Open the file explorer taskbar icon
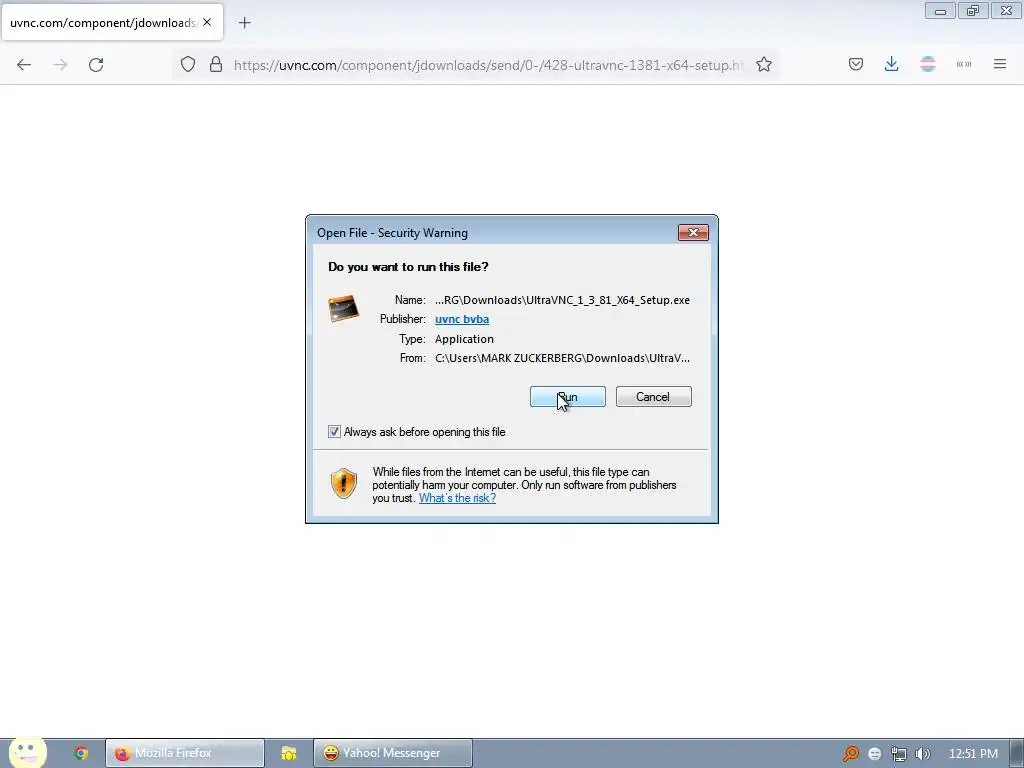 [289, 753]
